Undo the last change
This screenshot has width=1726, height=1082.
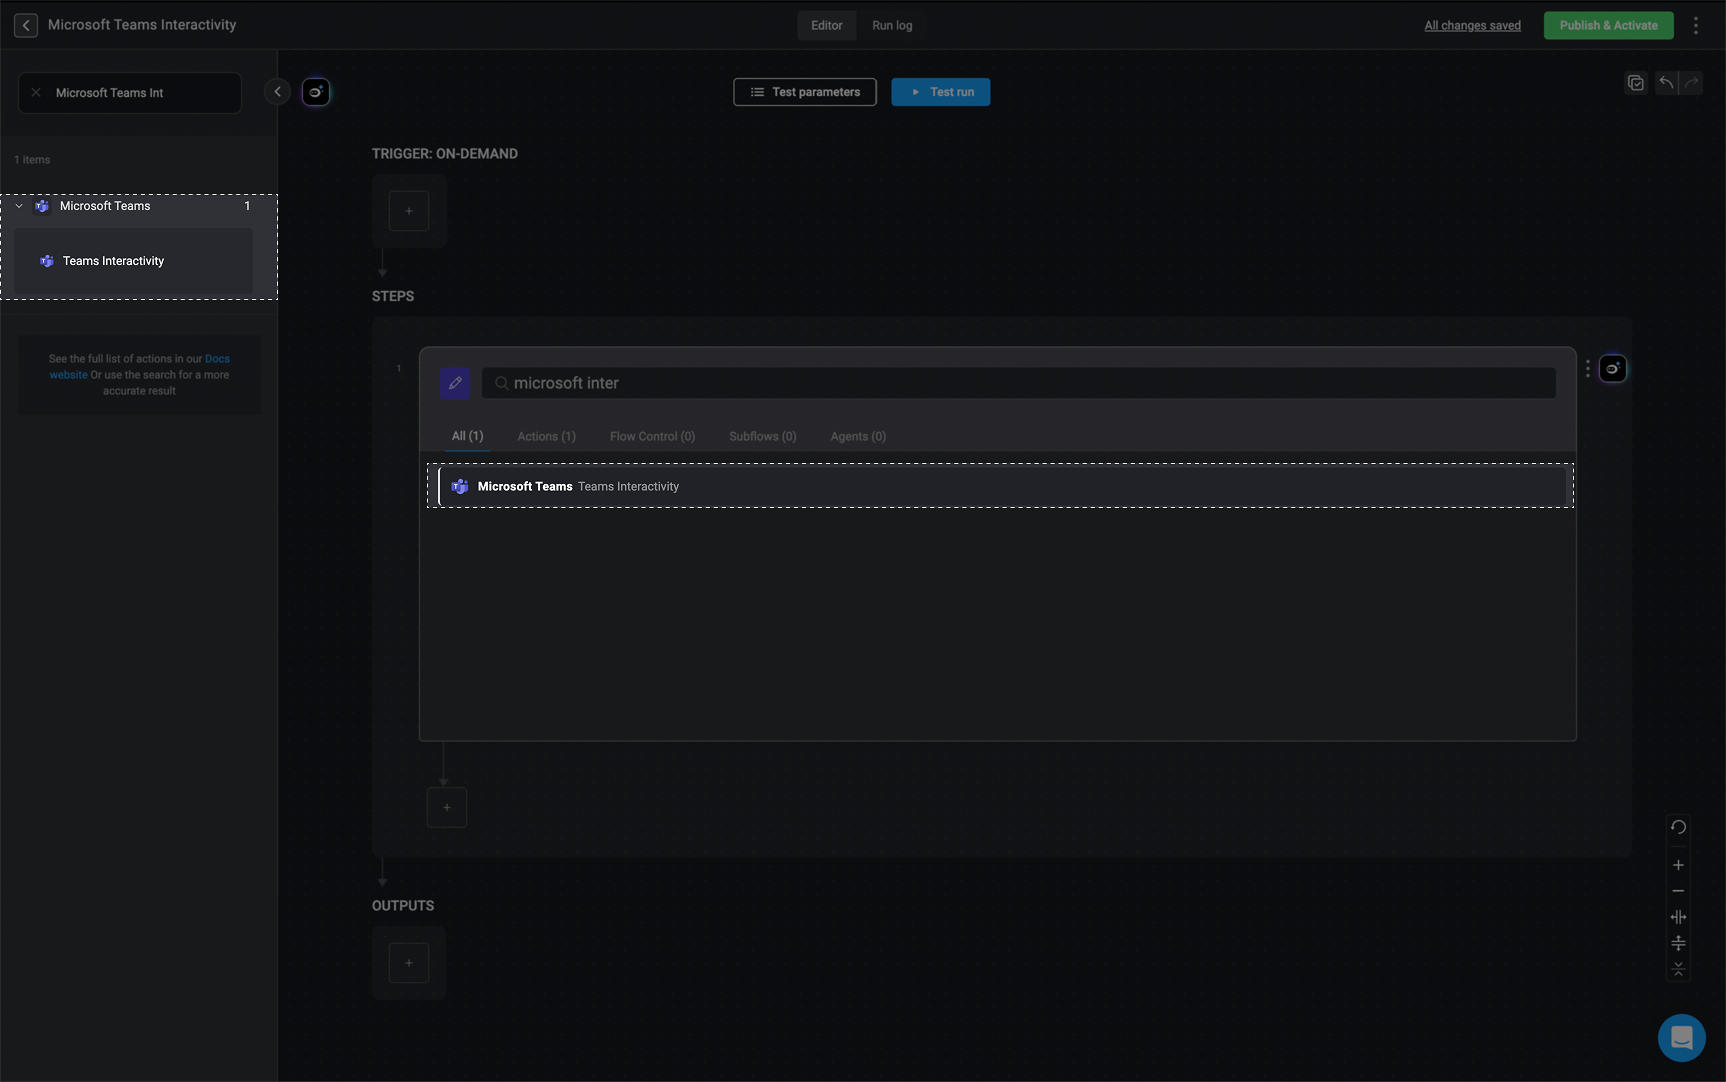[x=1666, y=83]
